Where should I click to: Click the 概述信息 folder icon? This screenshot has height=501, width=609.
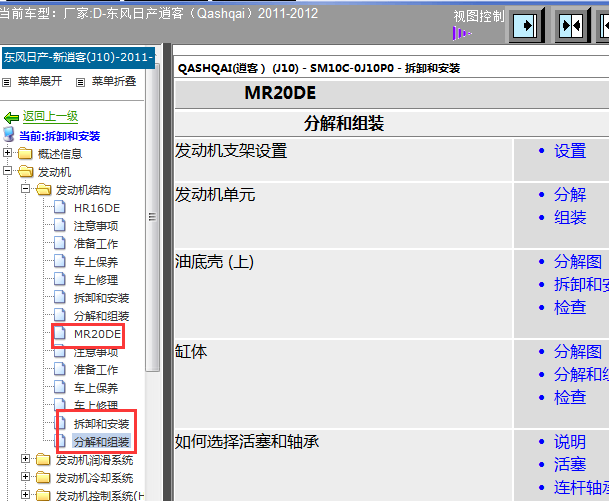pyautogui.click(x=25, y=153)
